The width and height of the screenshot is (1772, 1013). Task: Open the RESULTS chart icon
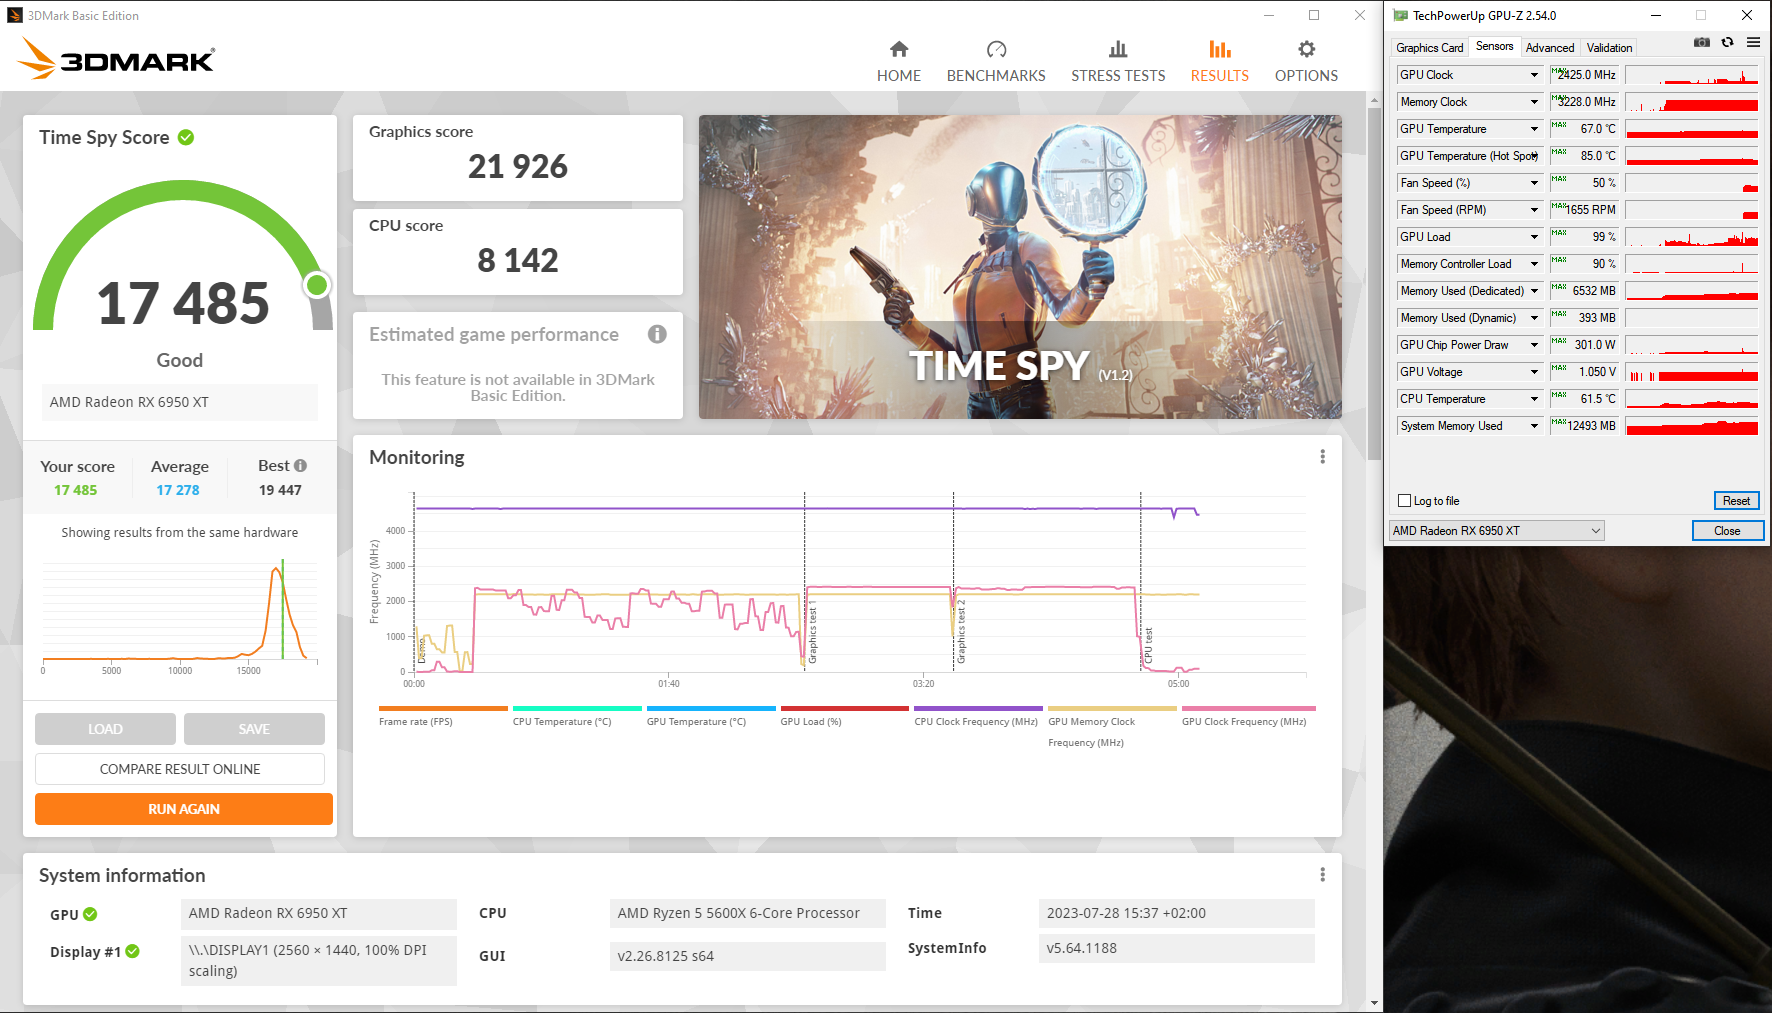point(1219,49)
